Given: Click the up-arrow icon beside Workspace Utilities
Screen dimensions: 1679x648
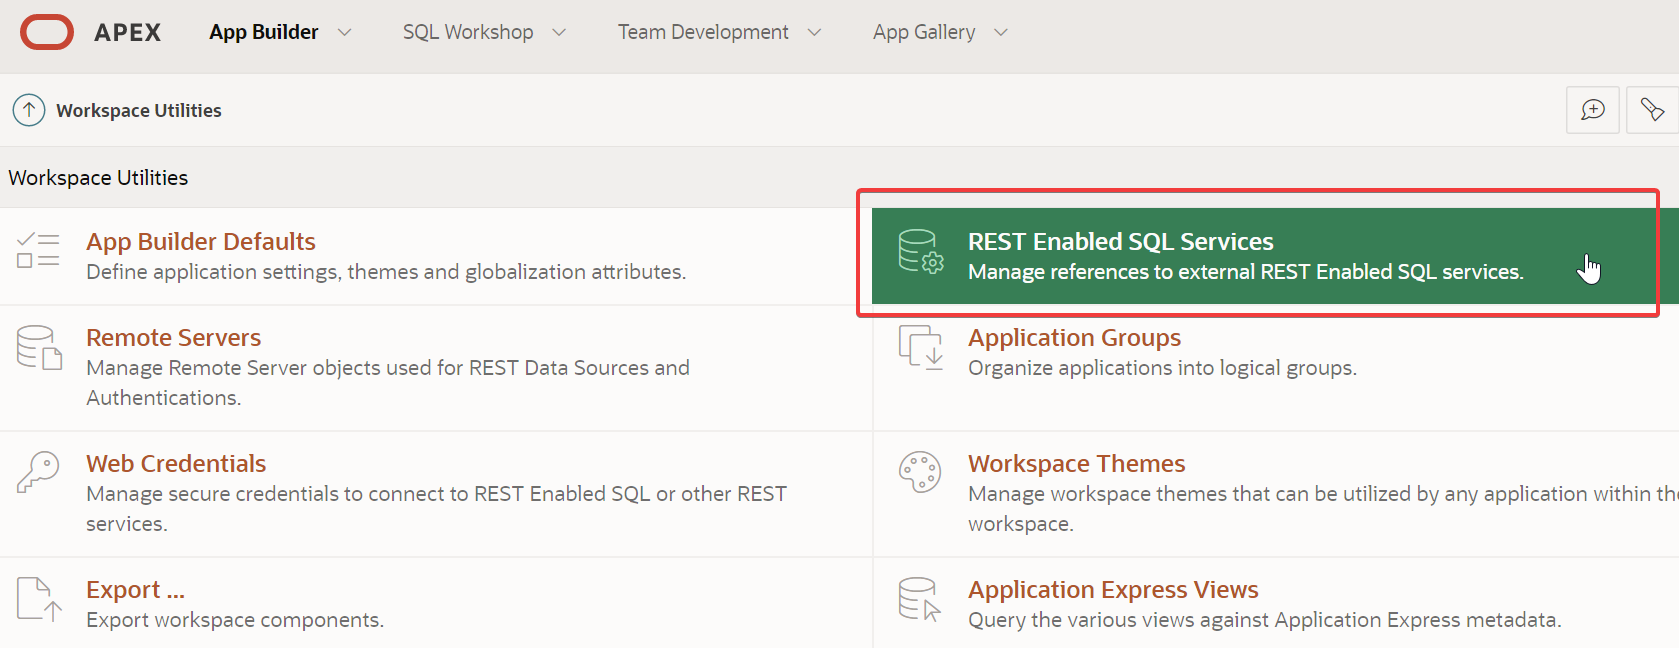Looking at the screenshot, I should pyautogui.click(x=29, y=110).
